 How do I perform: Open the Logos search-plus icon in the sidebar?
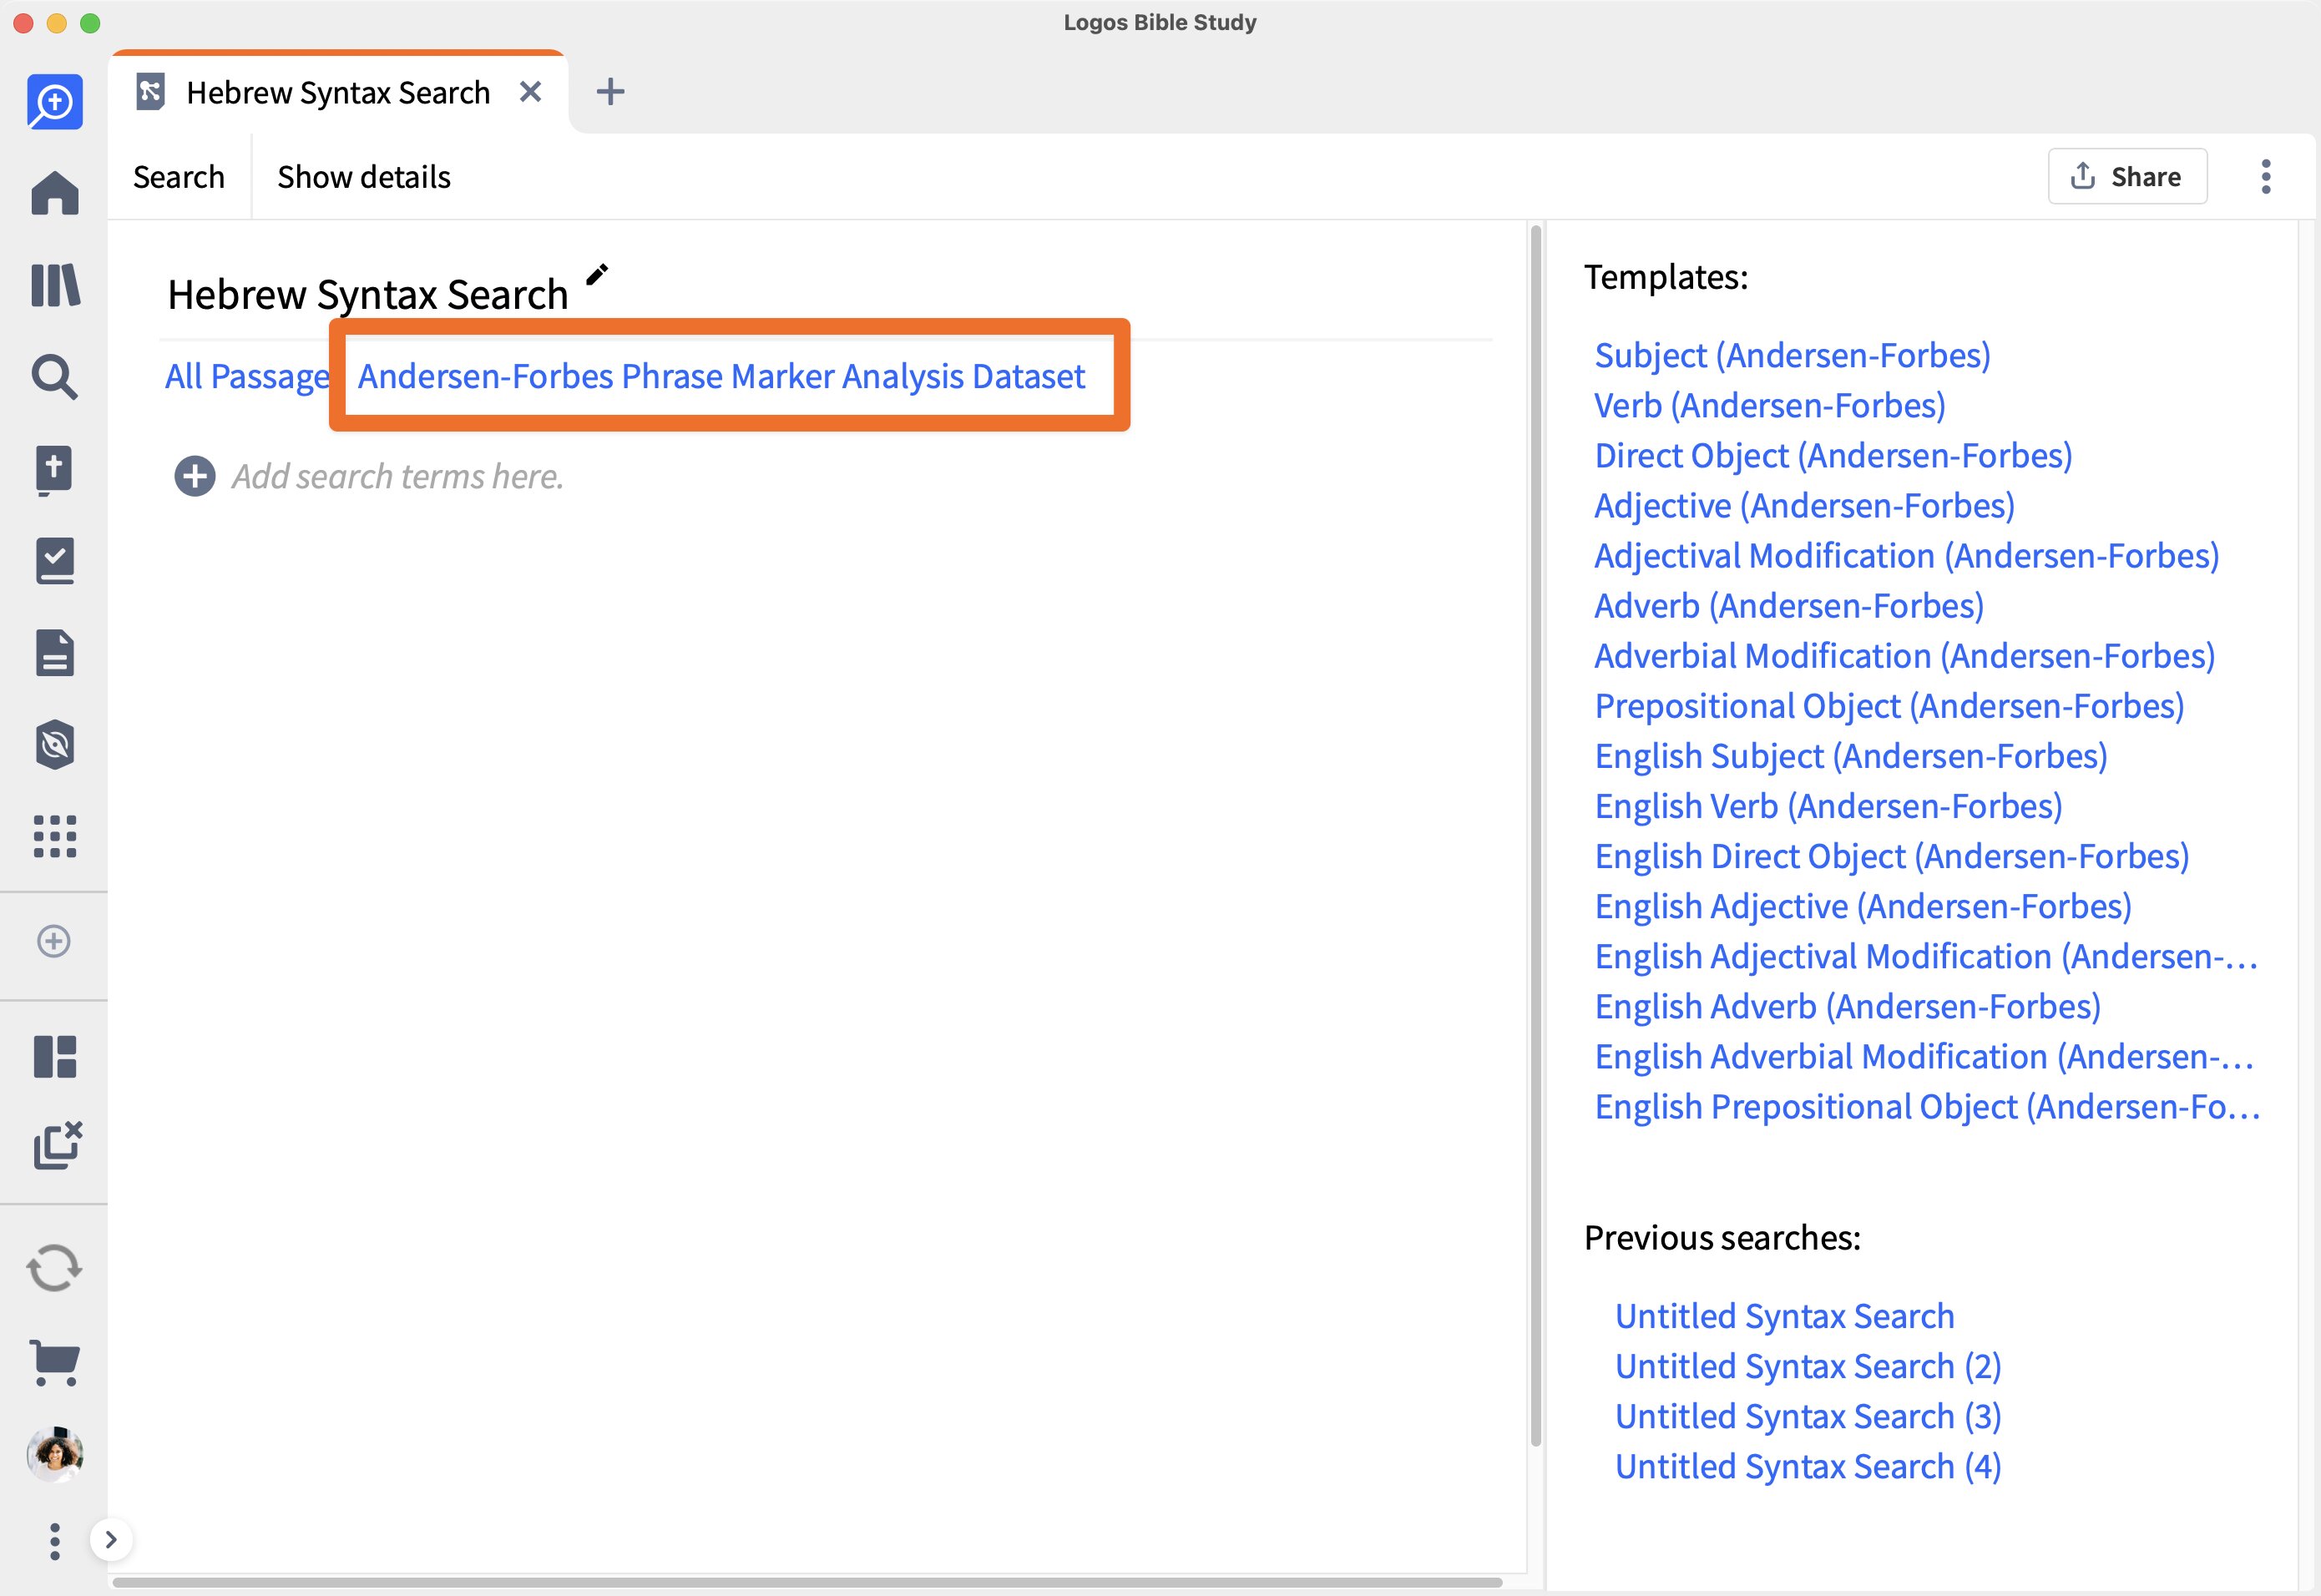[x=55, y=102]
